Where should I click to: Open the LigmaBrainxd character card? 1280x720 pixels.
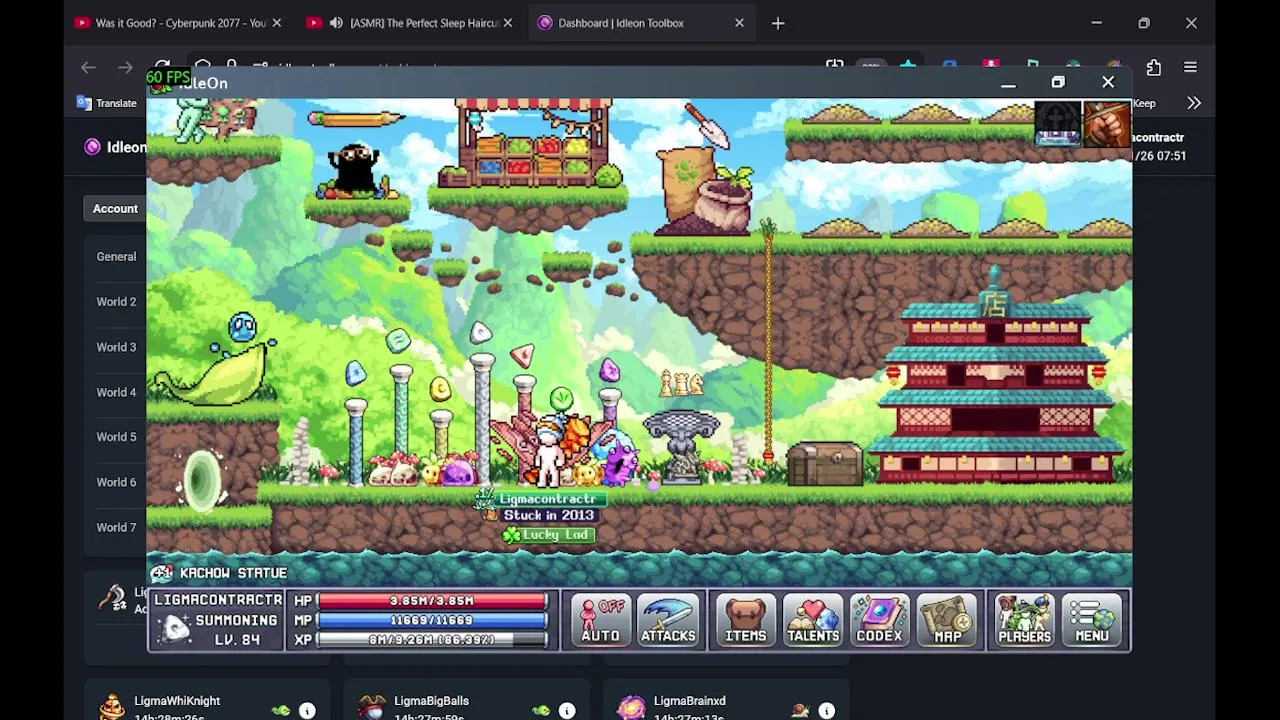pos(726,702)
